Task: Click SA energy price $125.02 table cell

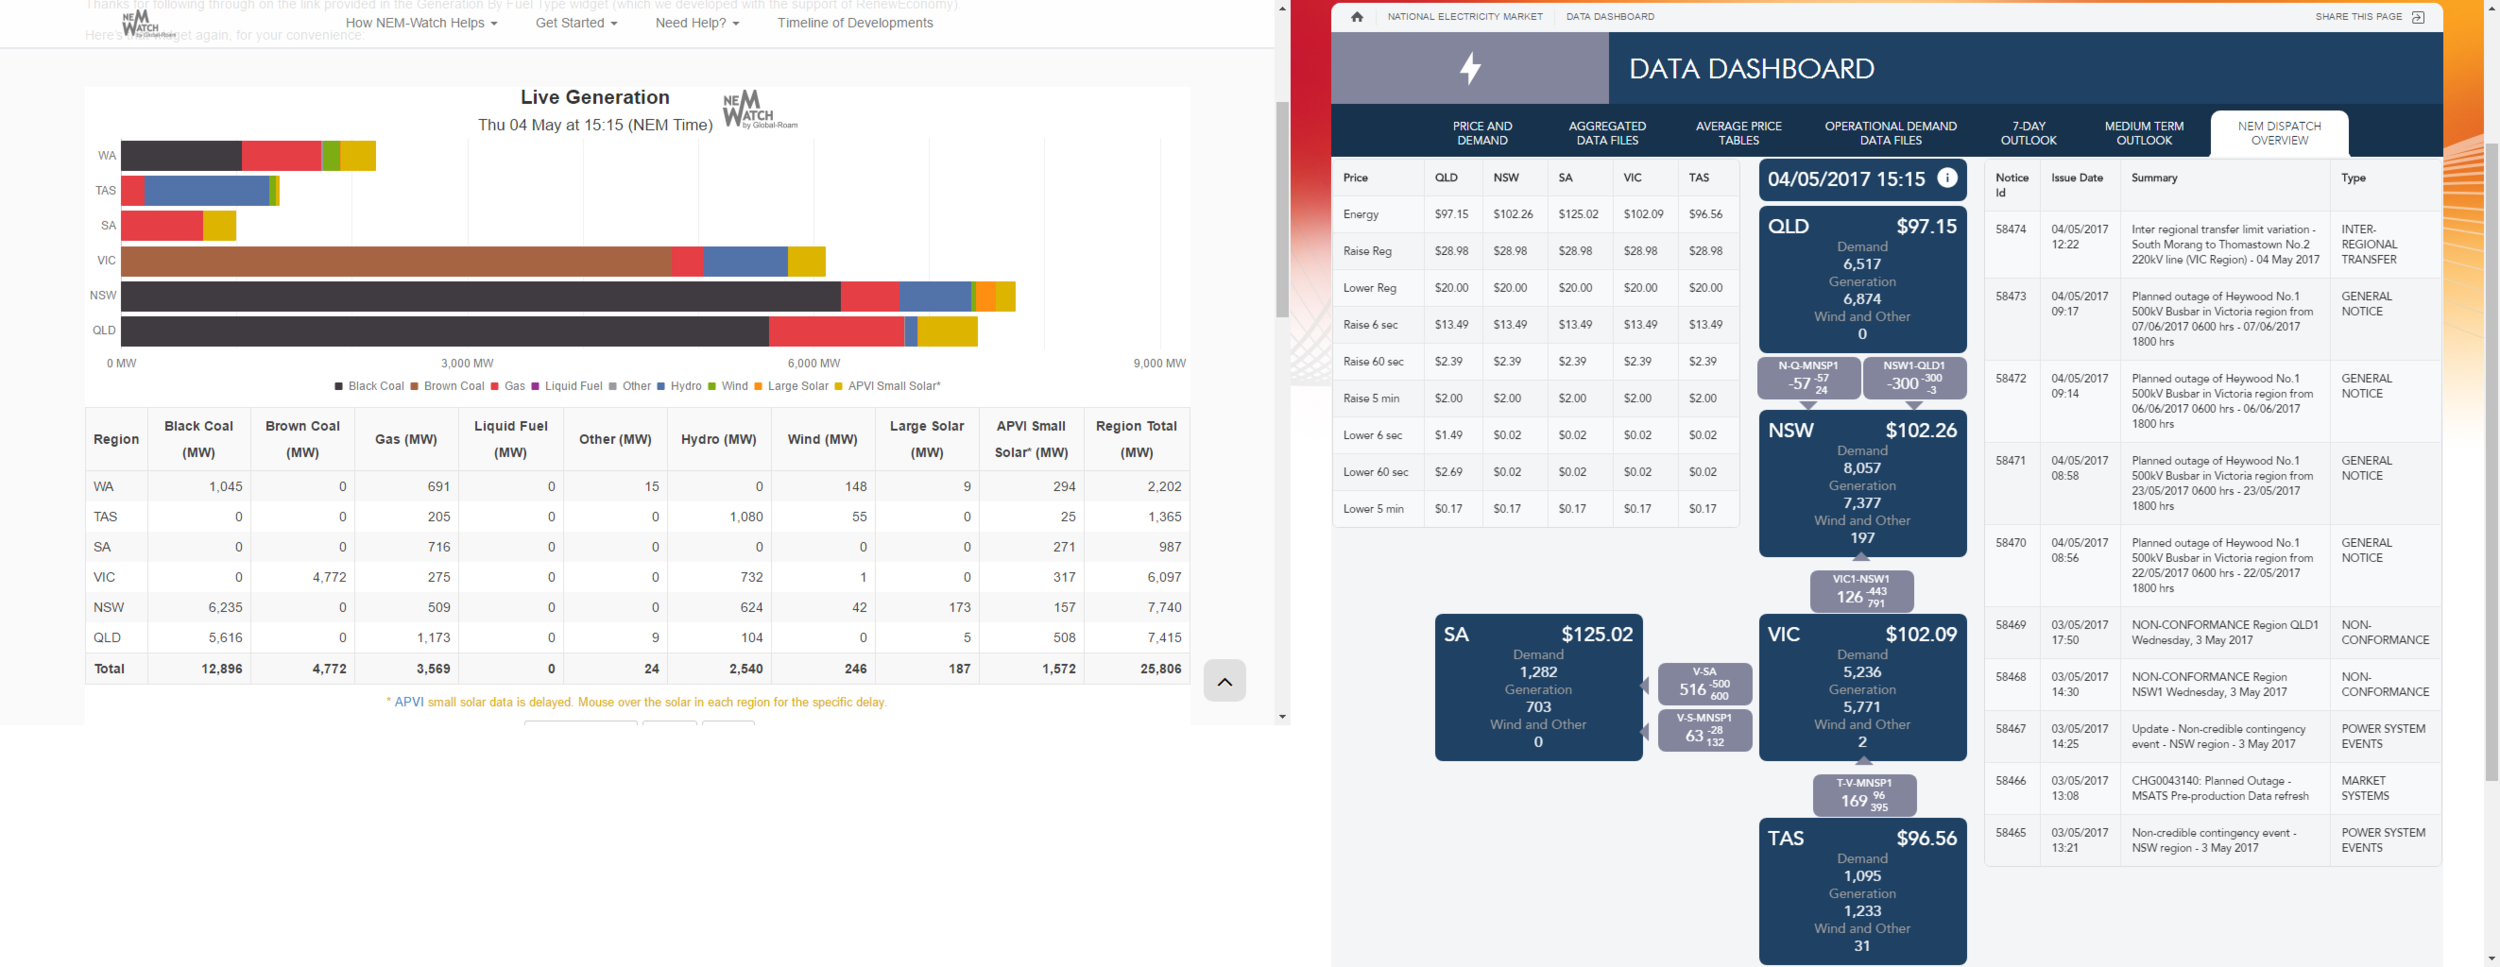Action: point(1578,215)
